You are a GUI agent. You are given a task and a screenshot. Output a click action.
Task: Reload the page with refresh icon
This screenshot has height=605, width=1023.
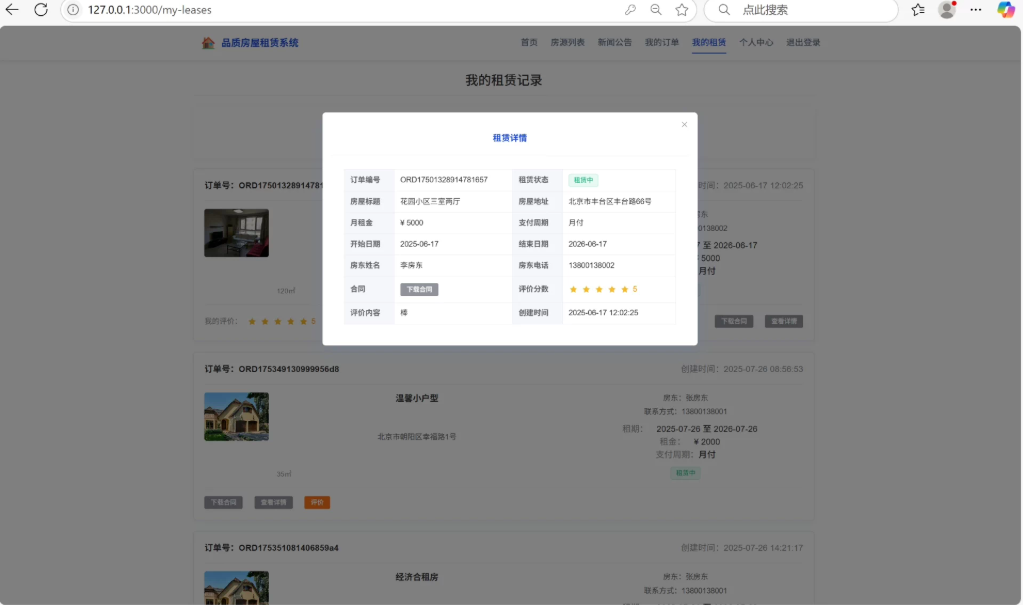coord(41,10)
